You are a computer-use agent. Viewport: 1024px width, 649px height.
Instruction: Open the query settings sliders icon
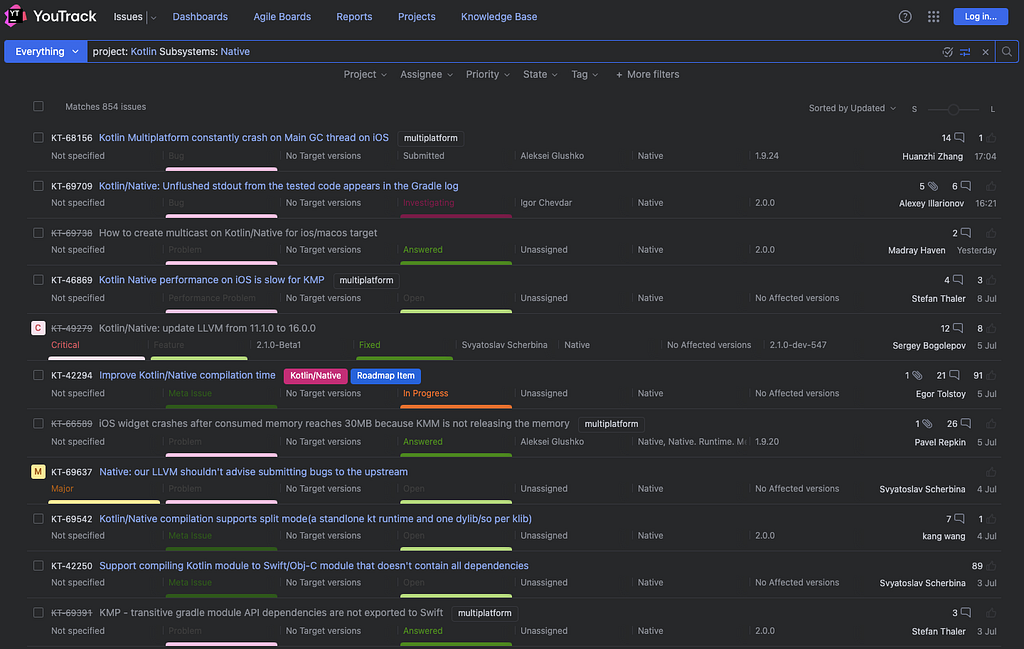965,52
